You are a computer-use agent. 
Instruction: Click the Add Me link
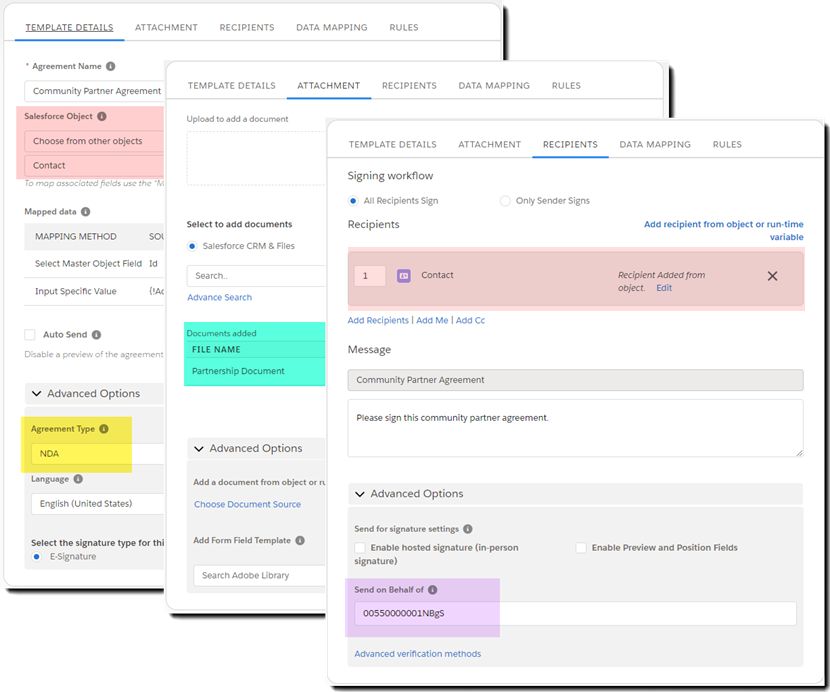pyautogui.click(x=432, y=320)
